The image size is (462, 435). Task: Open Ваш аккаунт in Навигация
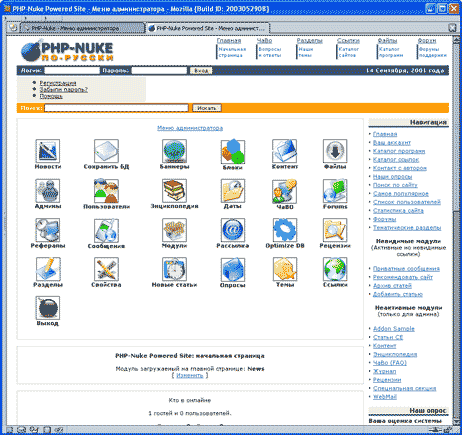click(392, 143)
